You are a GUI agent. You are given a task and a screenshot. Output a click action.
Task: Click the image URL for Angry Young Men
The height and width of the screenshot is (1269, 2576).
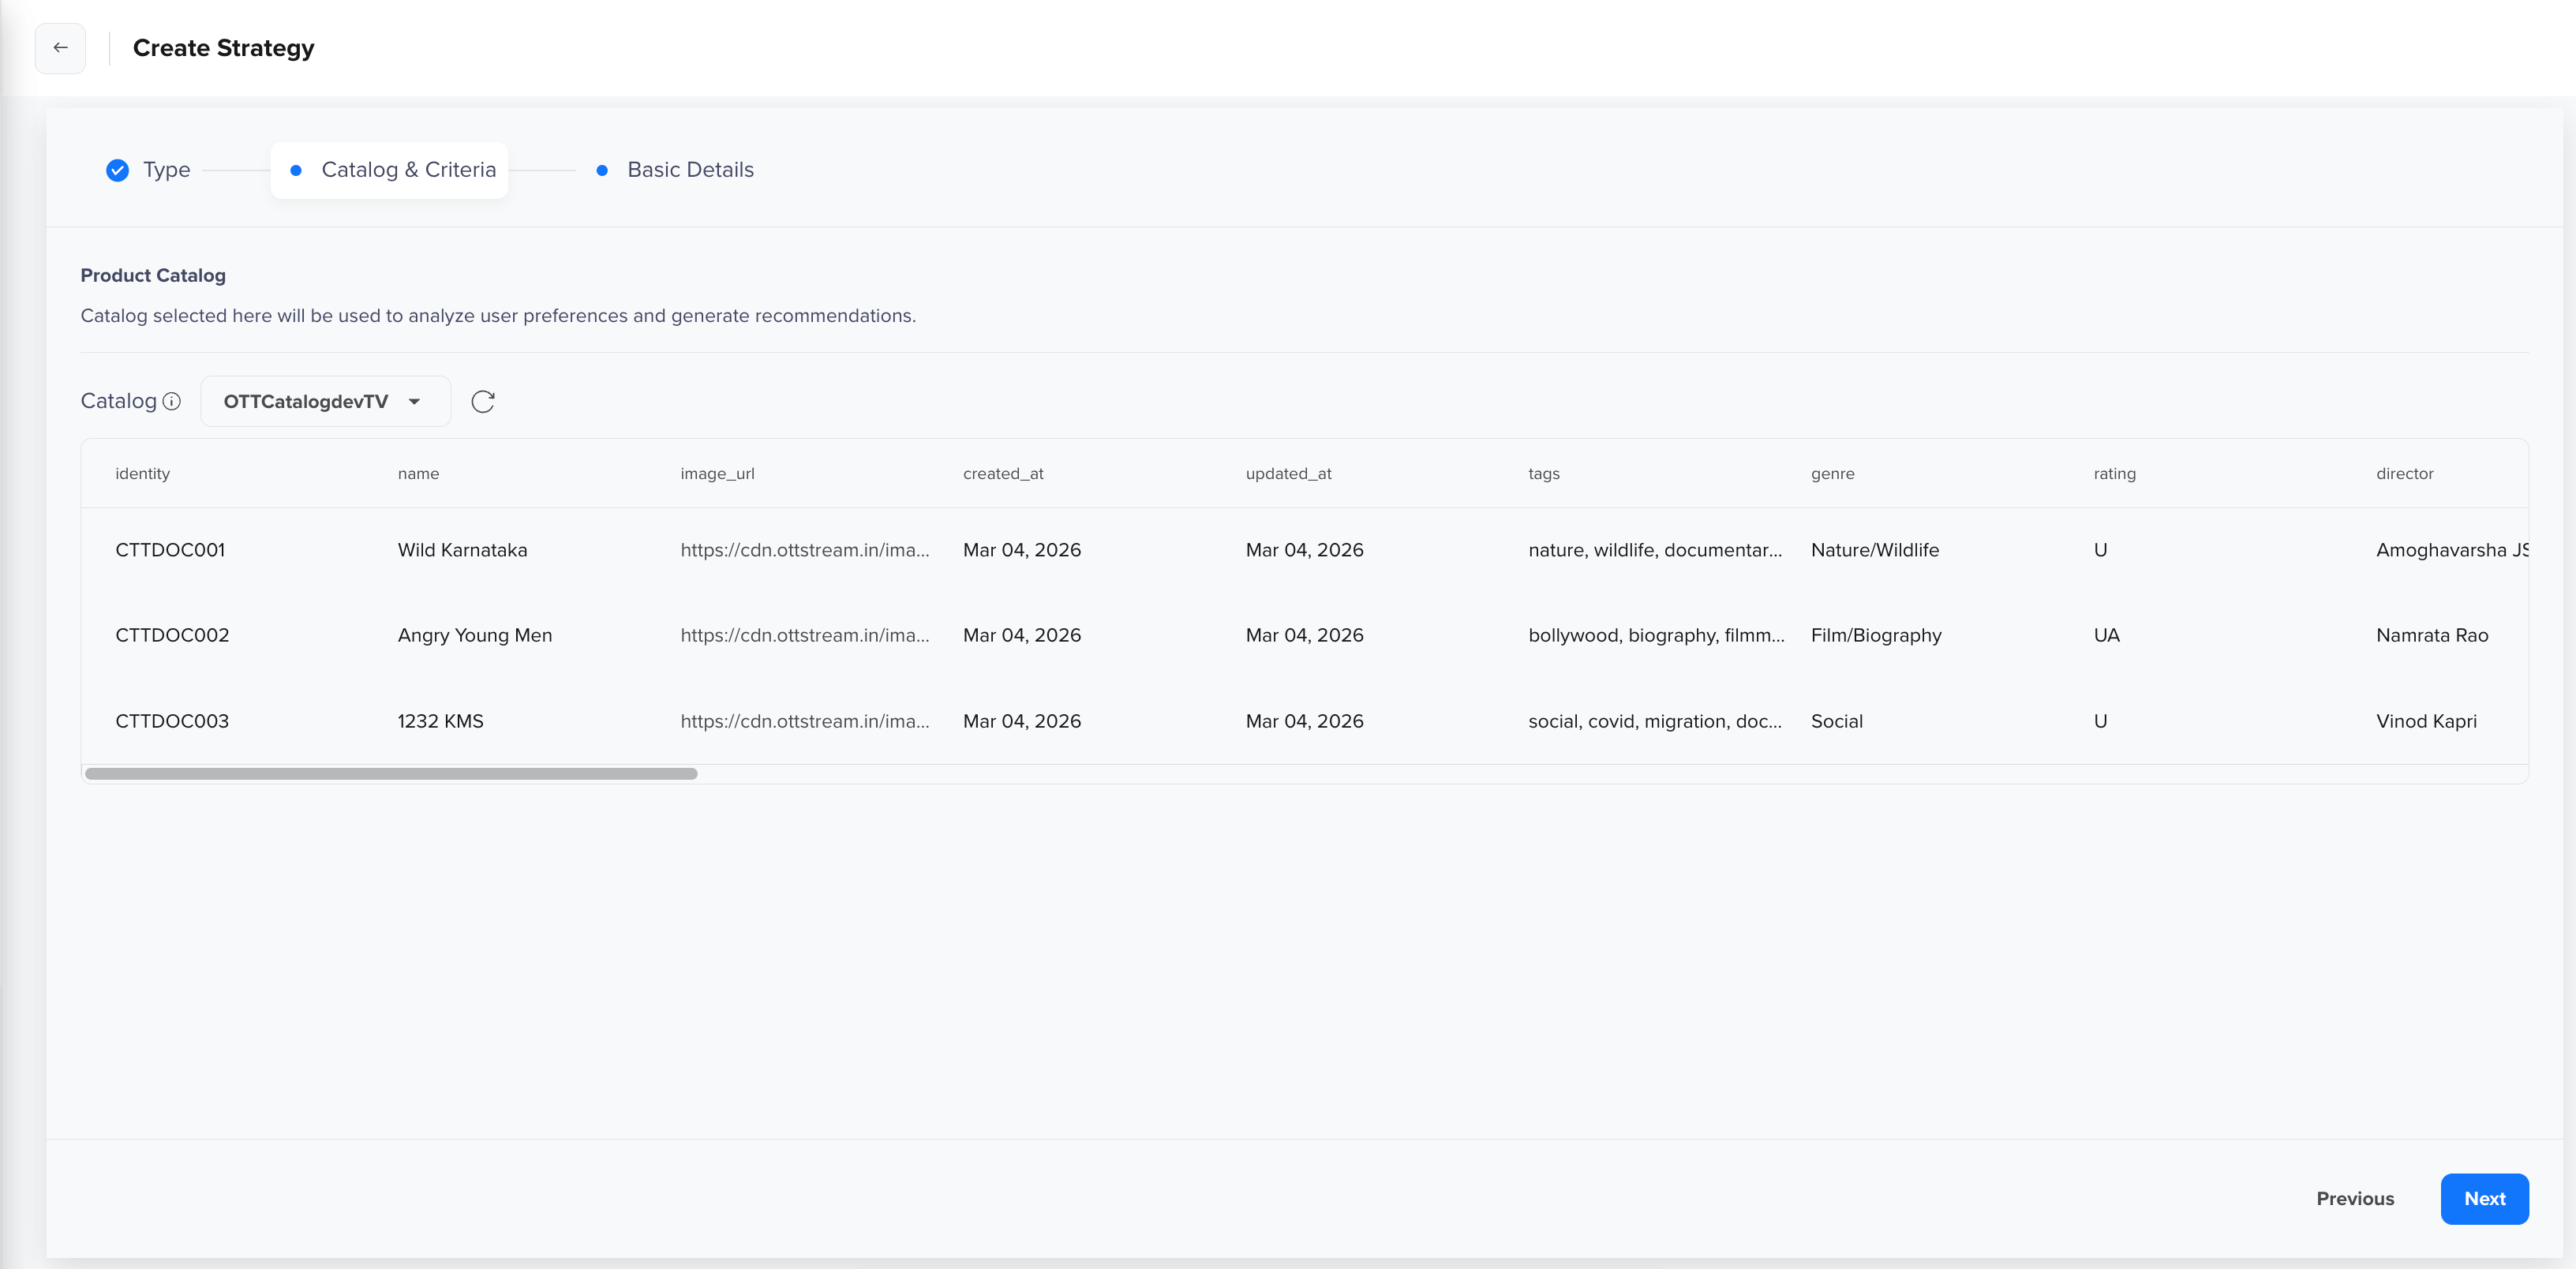[805, 635]
